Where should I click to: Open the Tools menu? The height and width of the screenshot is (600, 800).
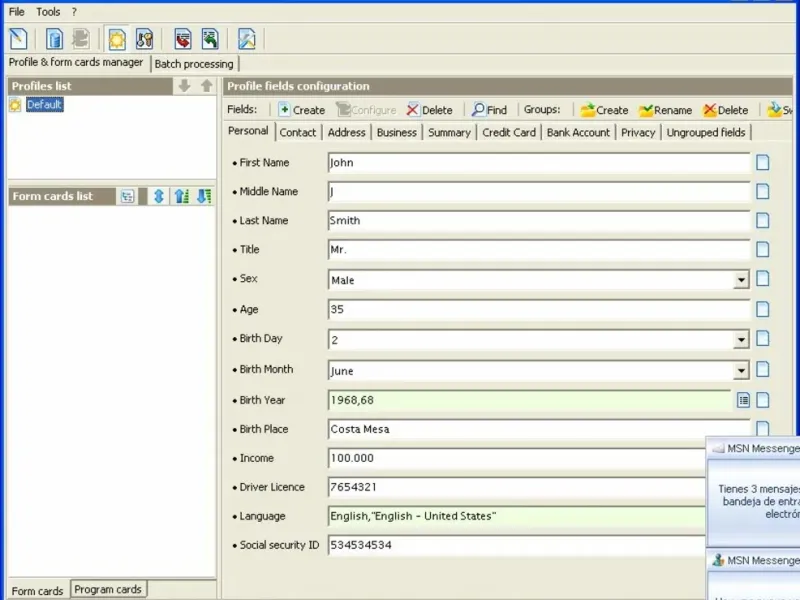[48, 12]
